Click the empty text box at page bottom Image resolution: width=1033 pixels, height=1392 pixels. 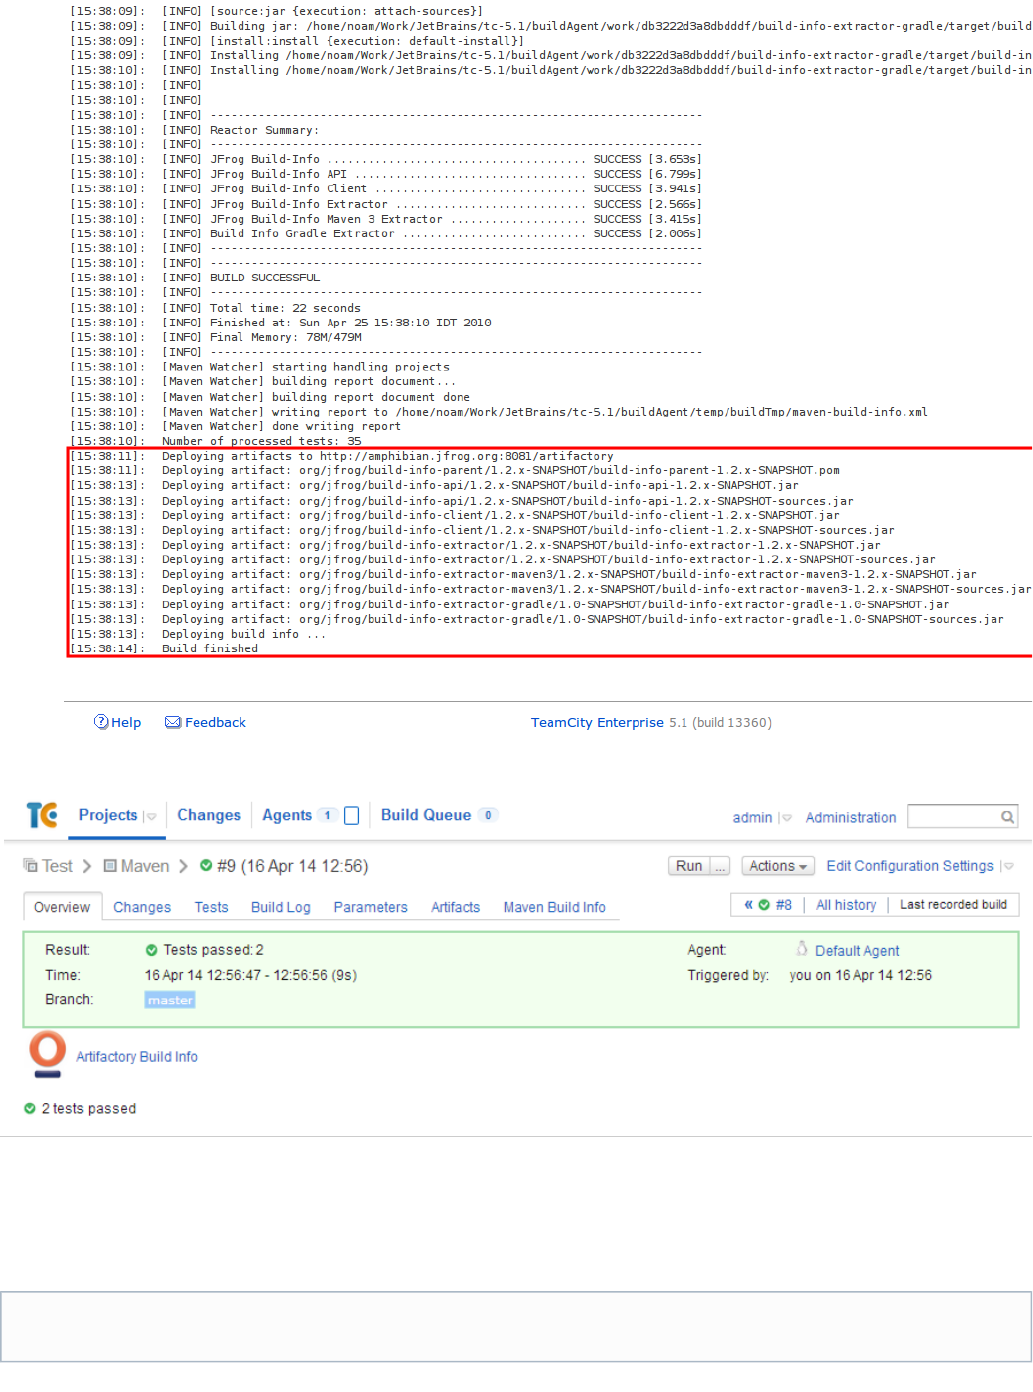coord(516,1326)
